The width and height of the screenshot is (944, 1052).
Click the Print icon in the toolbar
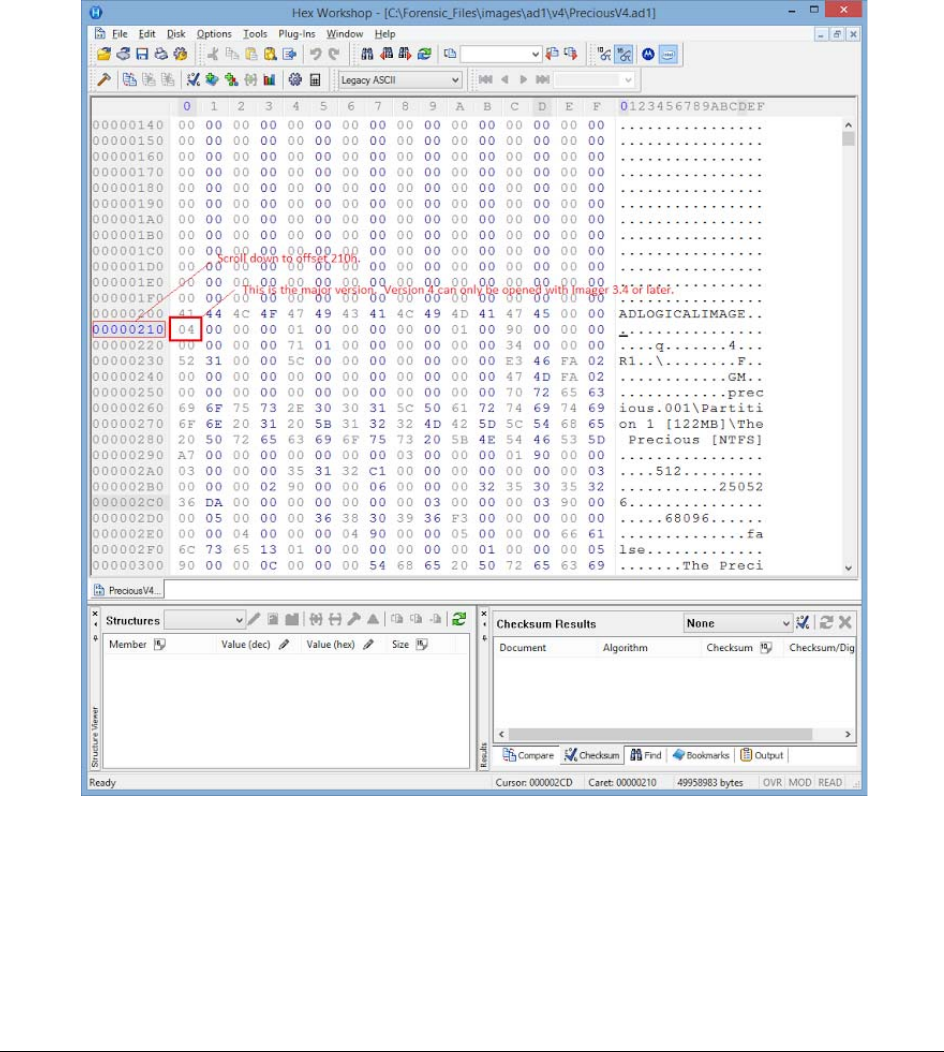pyautogui.click(x=161, y=54)
